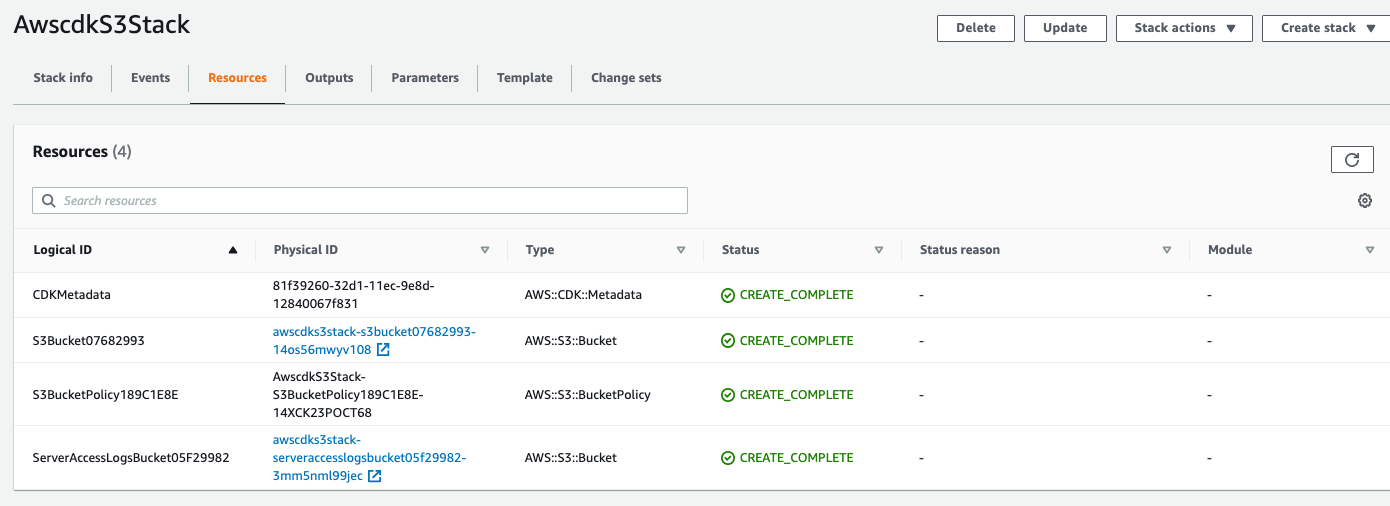Click status check icon in ServerAccessLogsBucket05F29982 row
Image resolution: width=1390 pixels, height=506 pixels.
[x=728, y=458]
